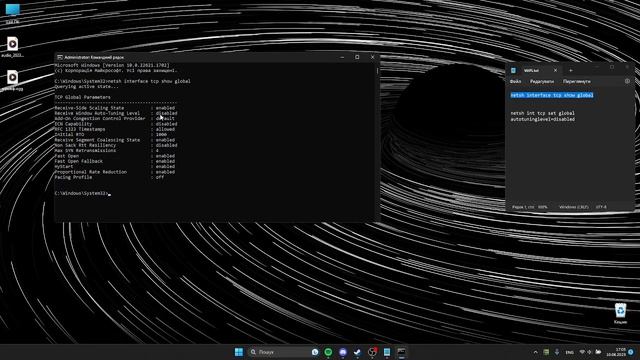
Task: Click 'Receive Segment Coalescing State' line
Action: (x=115, y=140)
